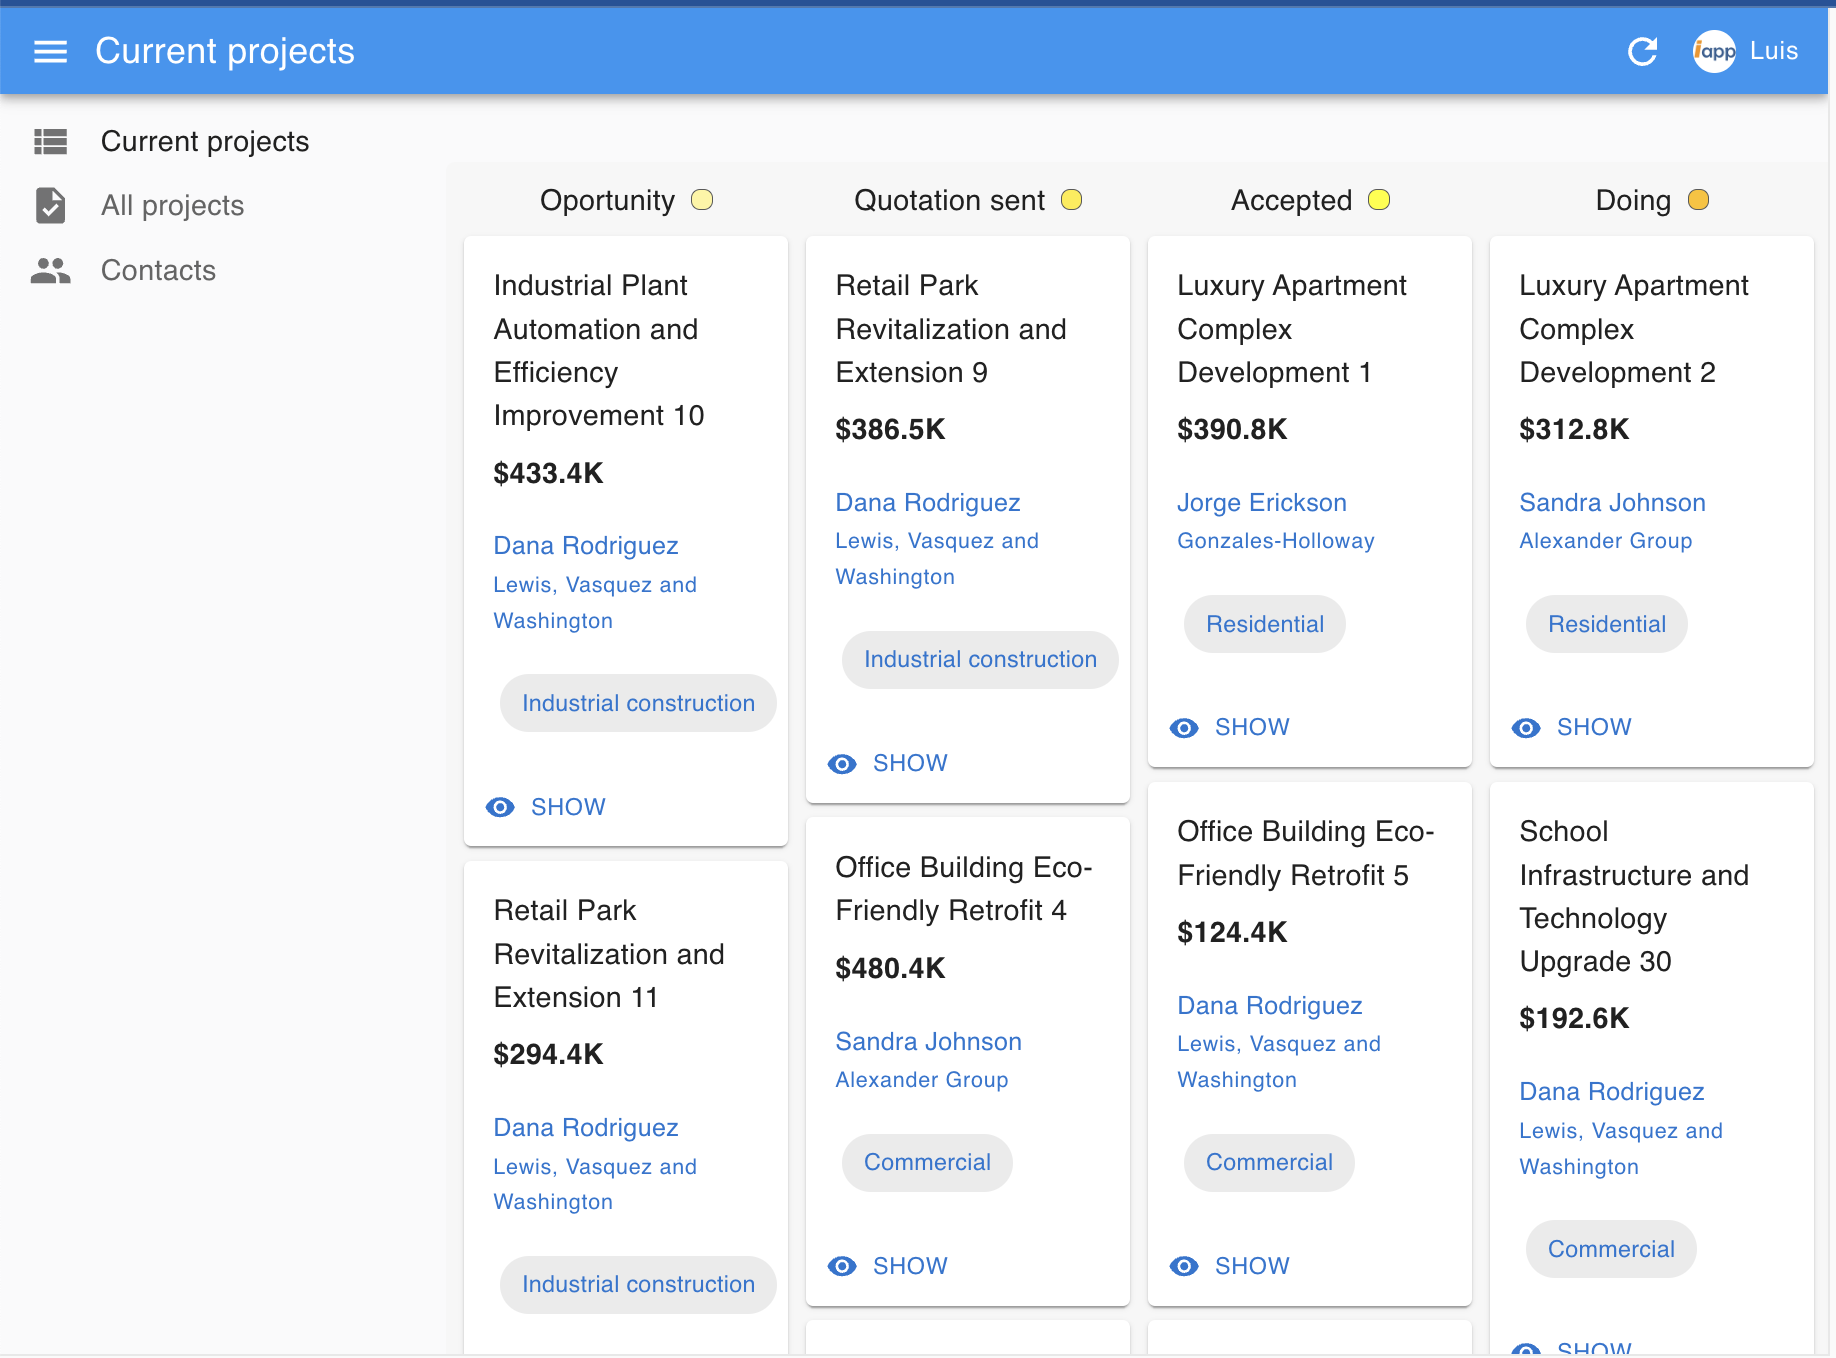Screen dimensions: 1836x1358
Task: Go to Contacts in the sidebar
Action: pyautogui.click(x=158, y=270)
